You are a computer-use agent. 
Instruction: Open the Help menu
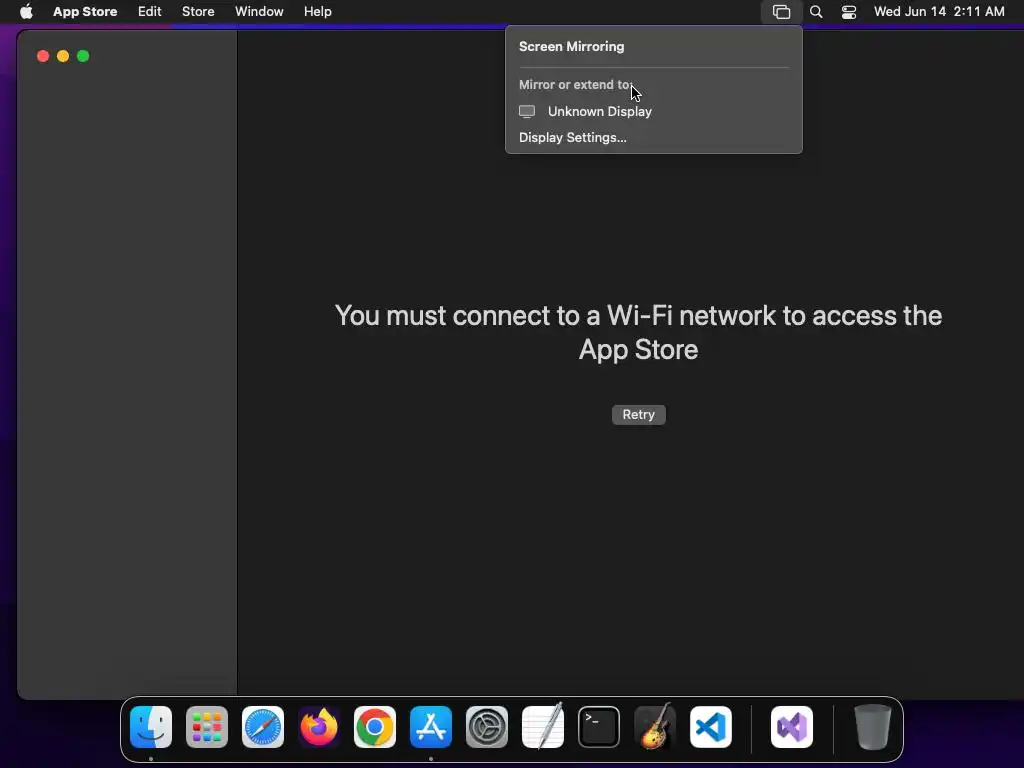pos(317,11)
